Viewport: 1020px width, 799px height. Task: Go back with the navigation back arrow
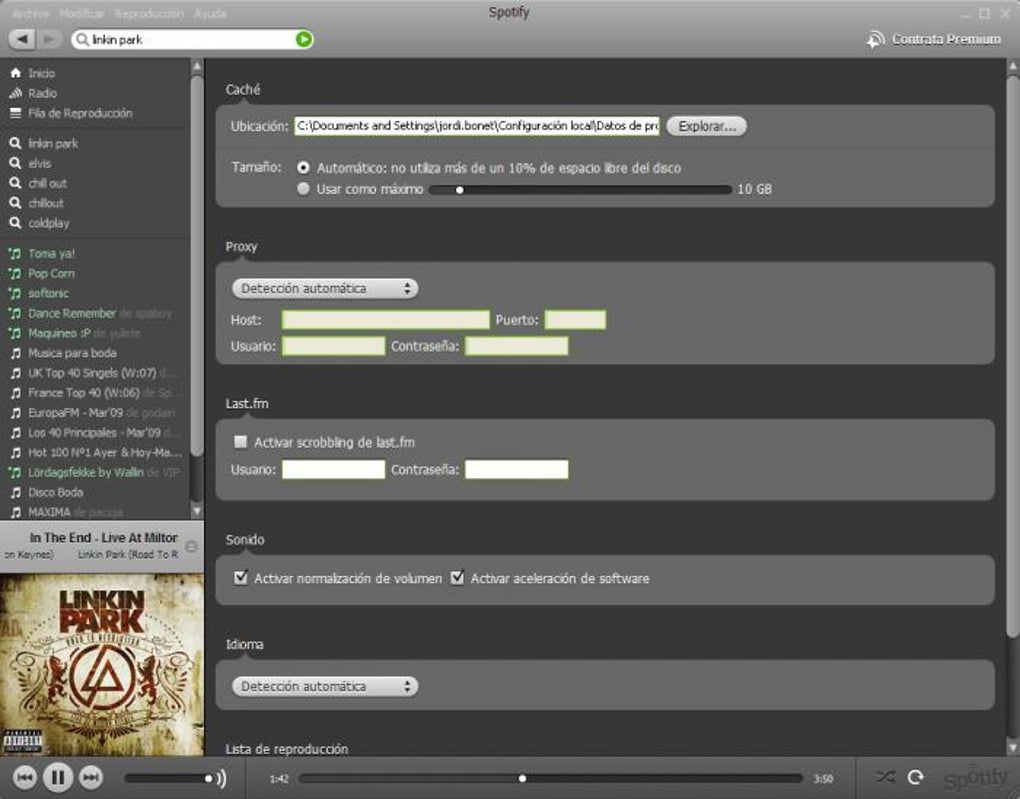[x=21, y=40]
